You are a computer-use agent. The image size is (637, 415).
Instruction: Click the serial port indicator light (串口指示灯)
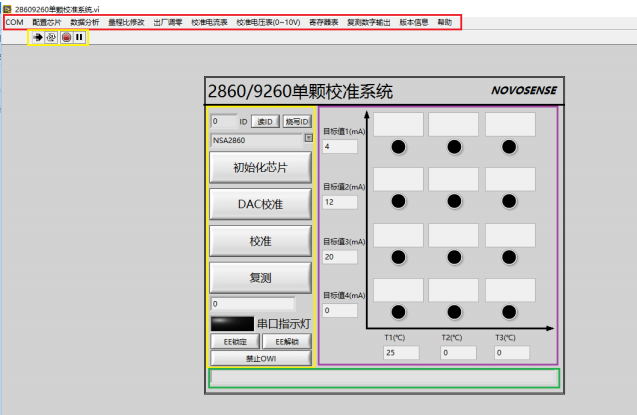(x=231, y=324)
